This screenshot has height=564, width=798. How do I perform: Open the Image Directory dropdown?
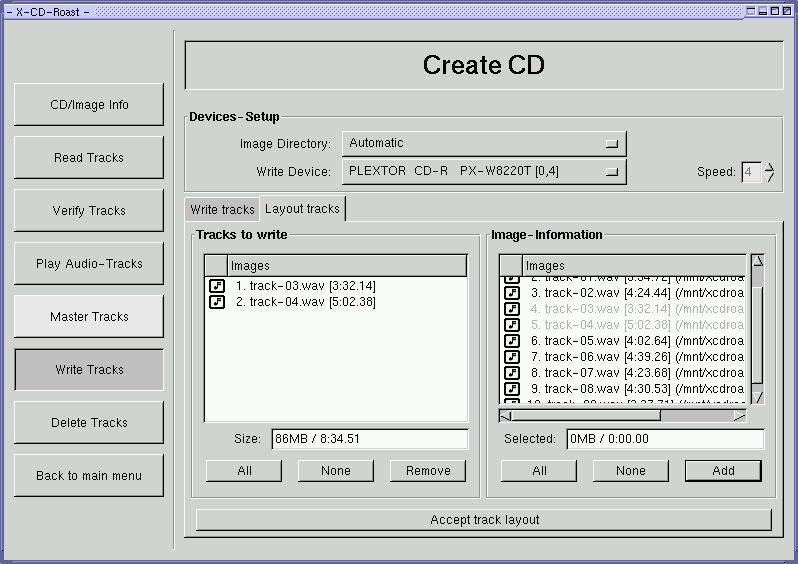484,144
